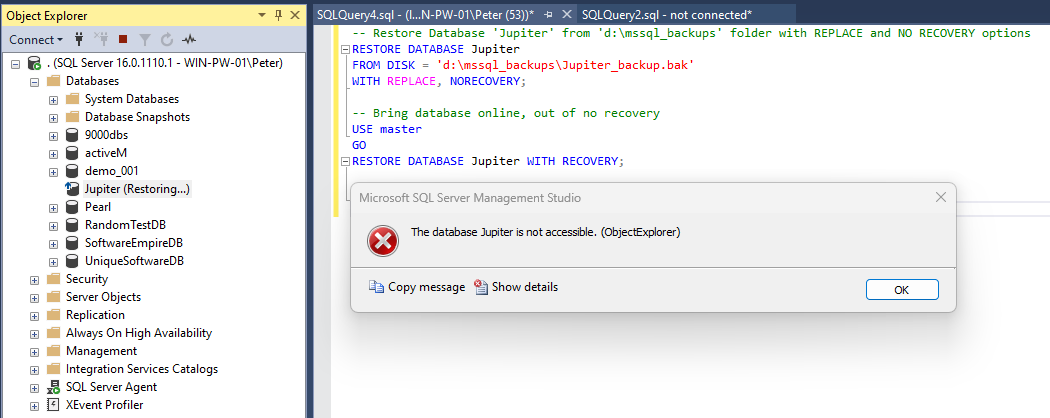Click Copy message icon in error dialog
Image resolution: width=1050 pixels, height=418 pixels.
pyautogui.click(x=377, y=287)
